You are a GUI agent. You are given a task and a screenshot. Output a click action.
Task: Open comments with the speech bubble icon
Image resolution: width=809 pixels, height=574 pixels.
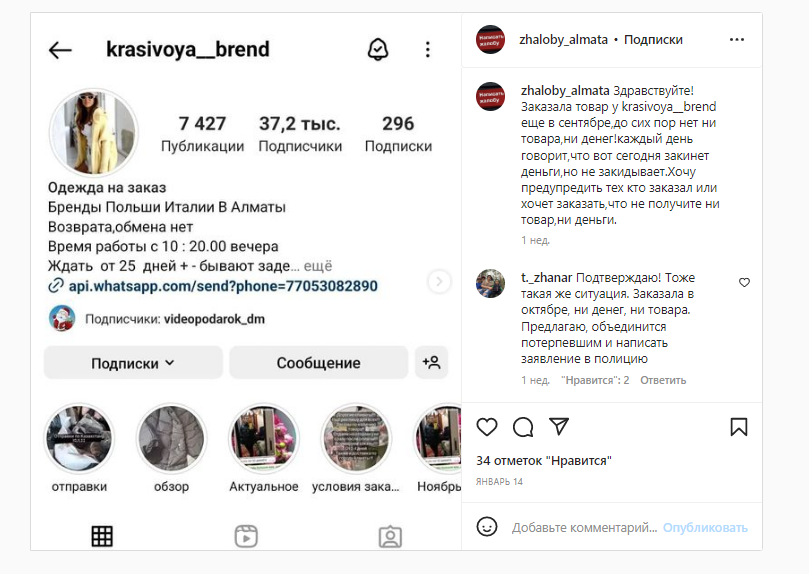tap(523, 427)
